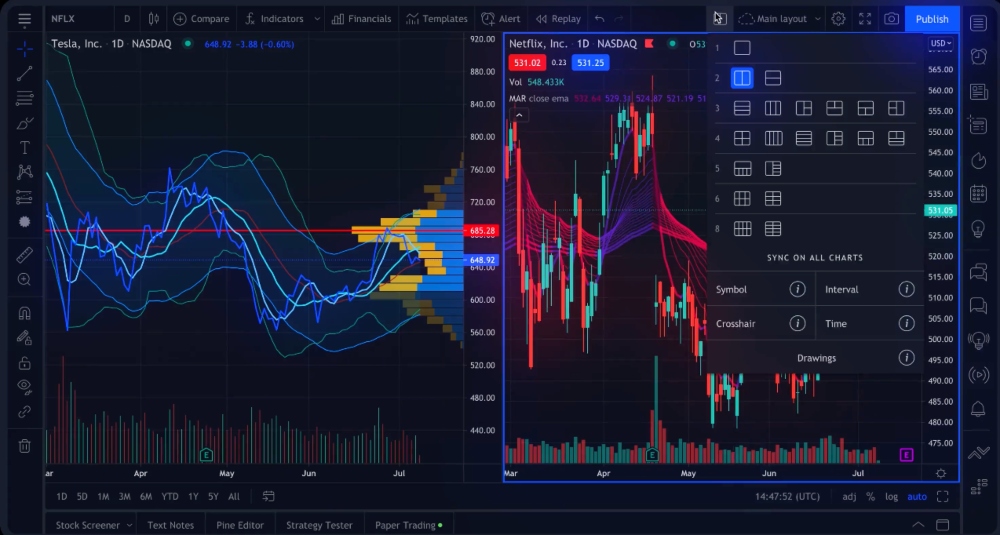
Task: Toggle Crosshair sync on all charts
Action: click(736, 324)
